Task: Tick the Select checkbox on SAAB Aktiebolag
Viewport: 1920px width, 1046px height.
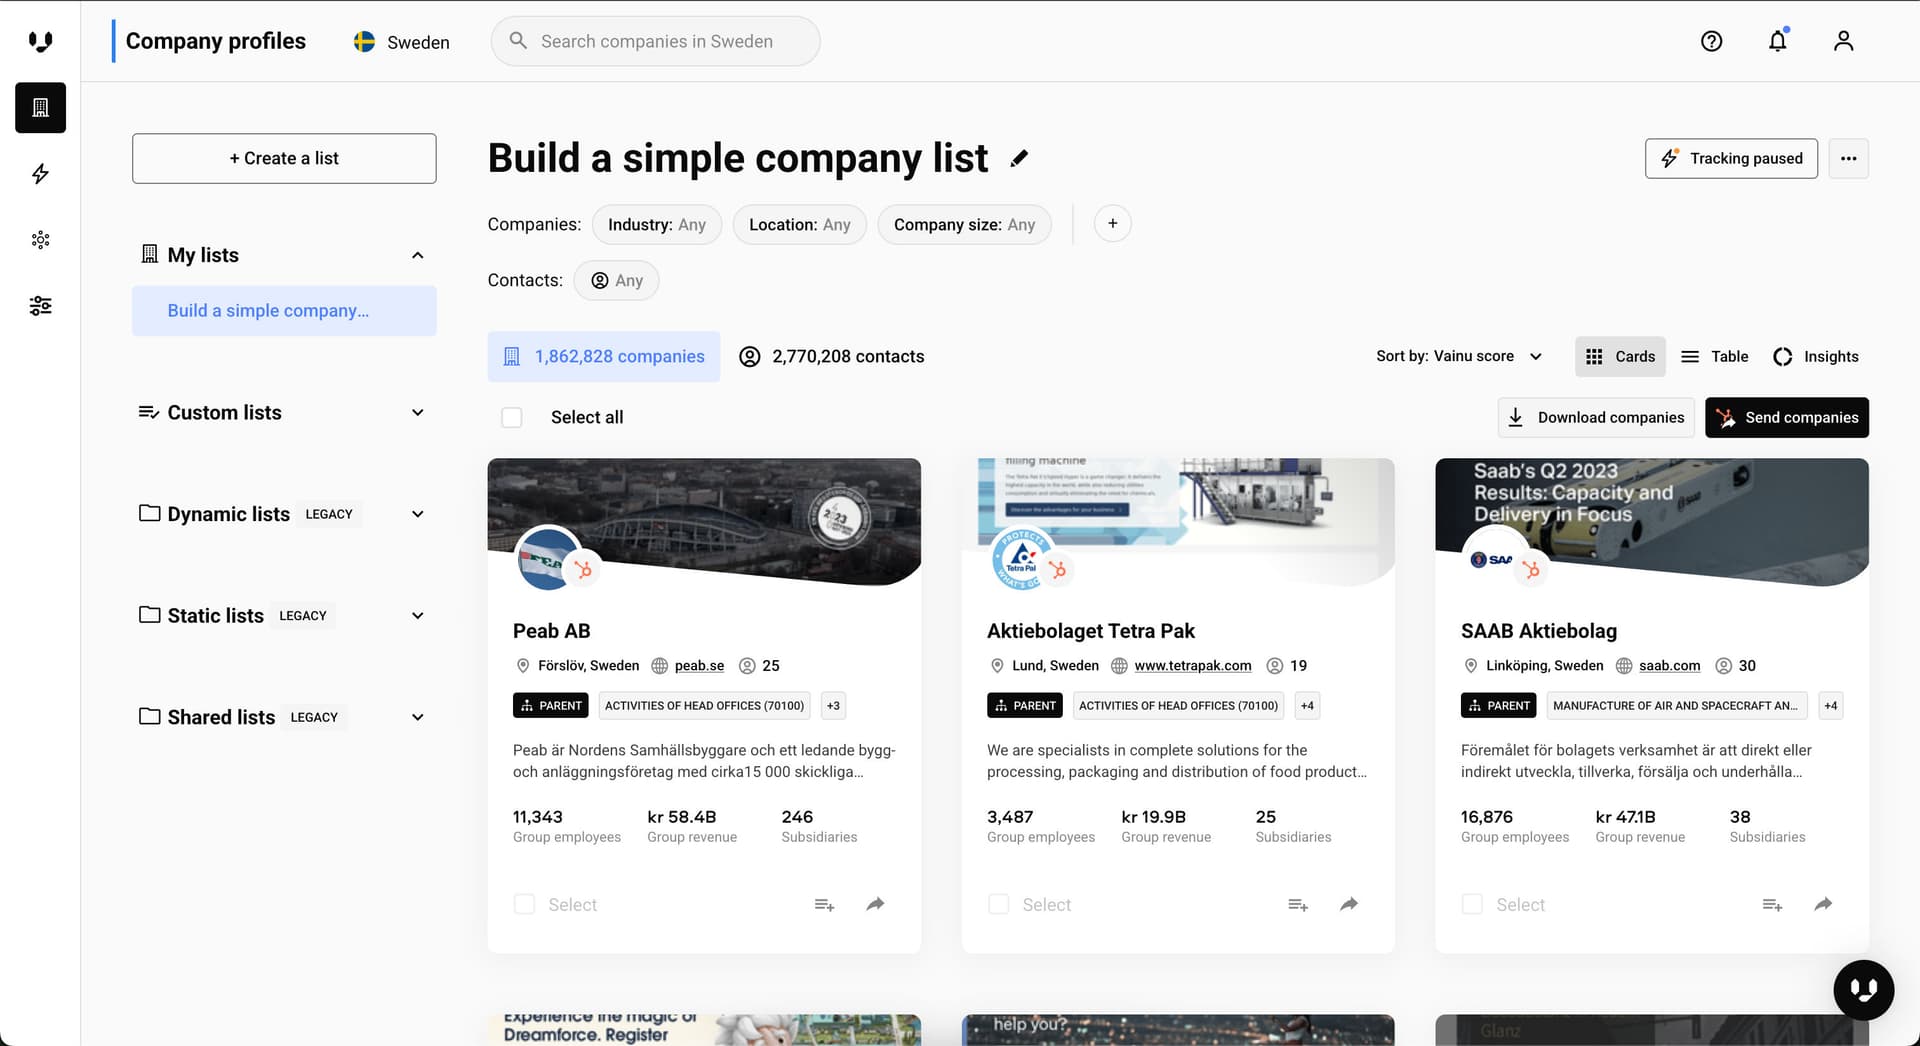Action: click(x=1472, y=904)
